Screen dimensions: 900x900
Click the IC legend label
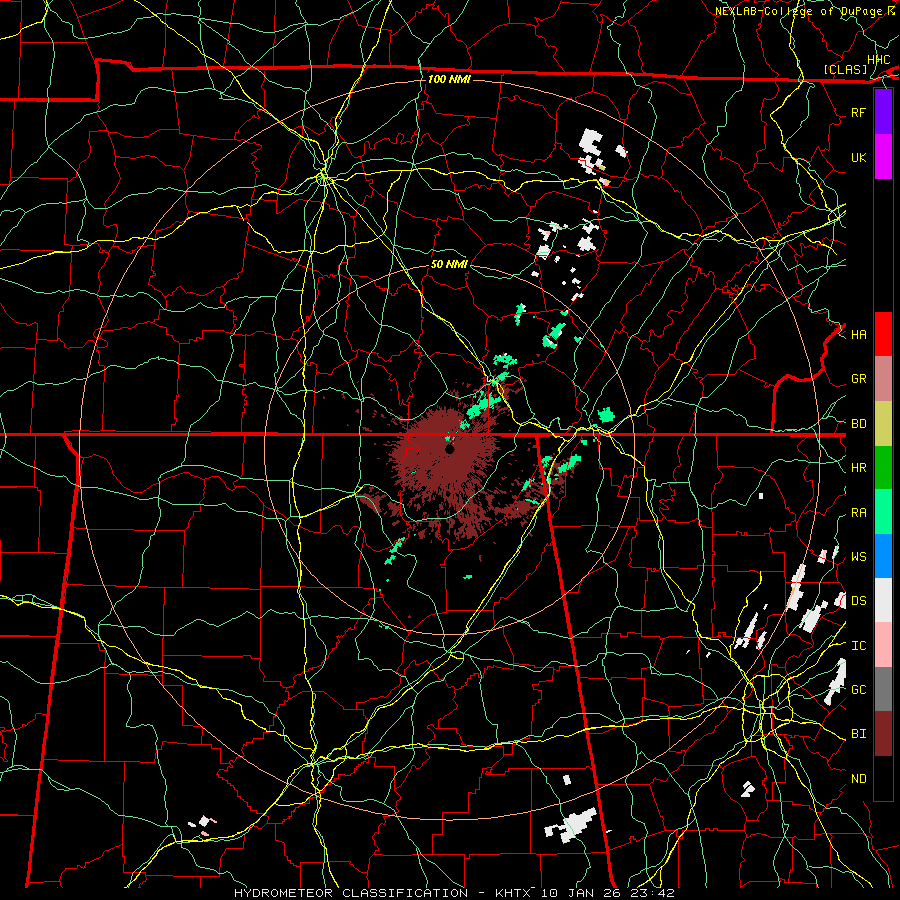tap(858, 646)
